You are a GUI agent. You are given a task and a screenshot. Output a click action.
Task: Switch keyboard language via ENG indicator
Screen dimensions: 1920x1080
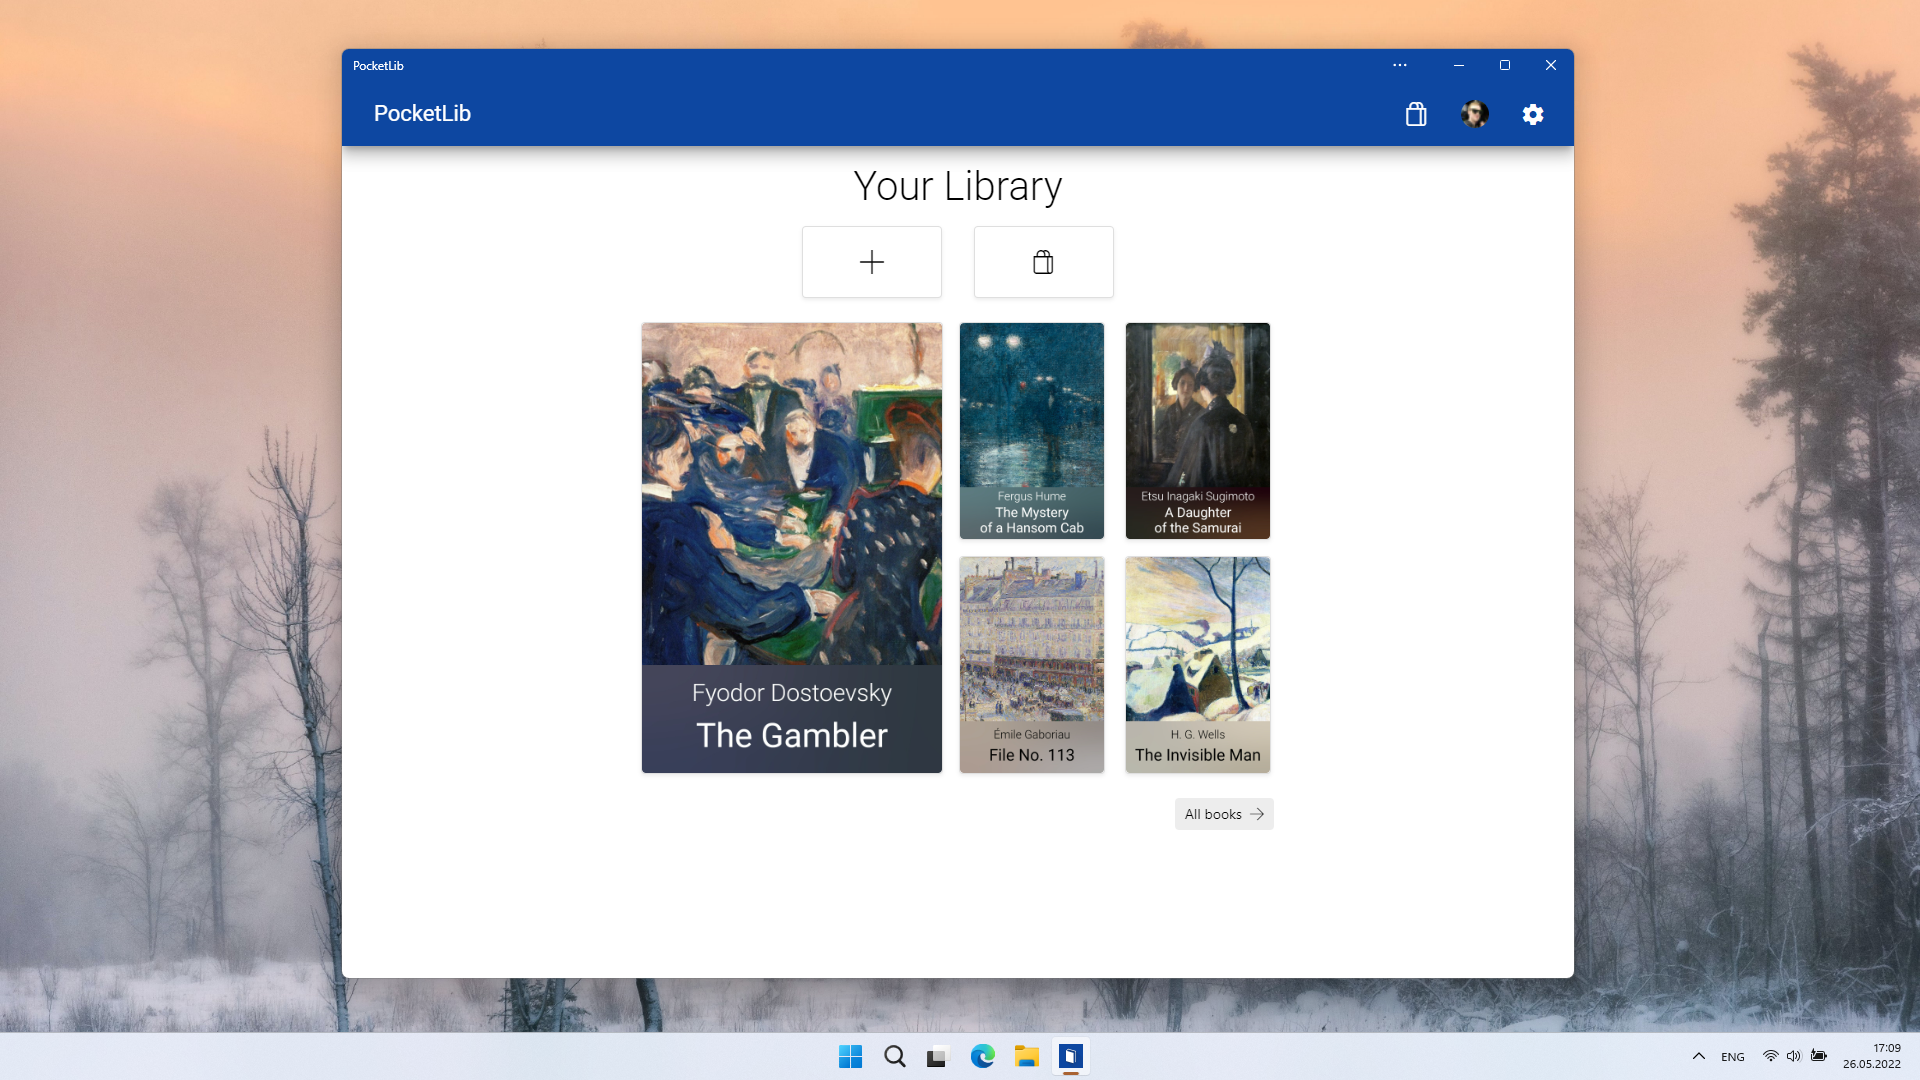[x=1731, y=1056]
